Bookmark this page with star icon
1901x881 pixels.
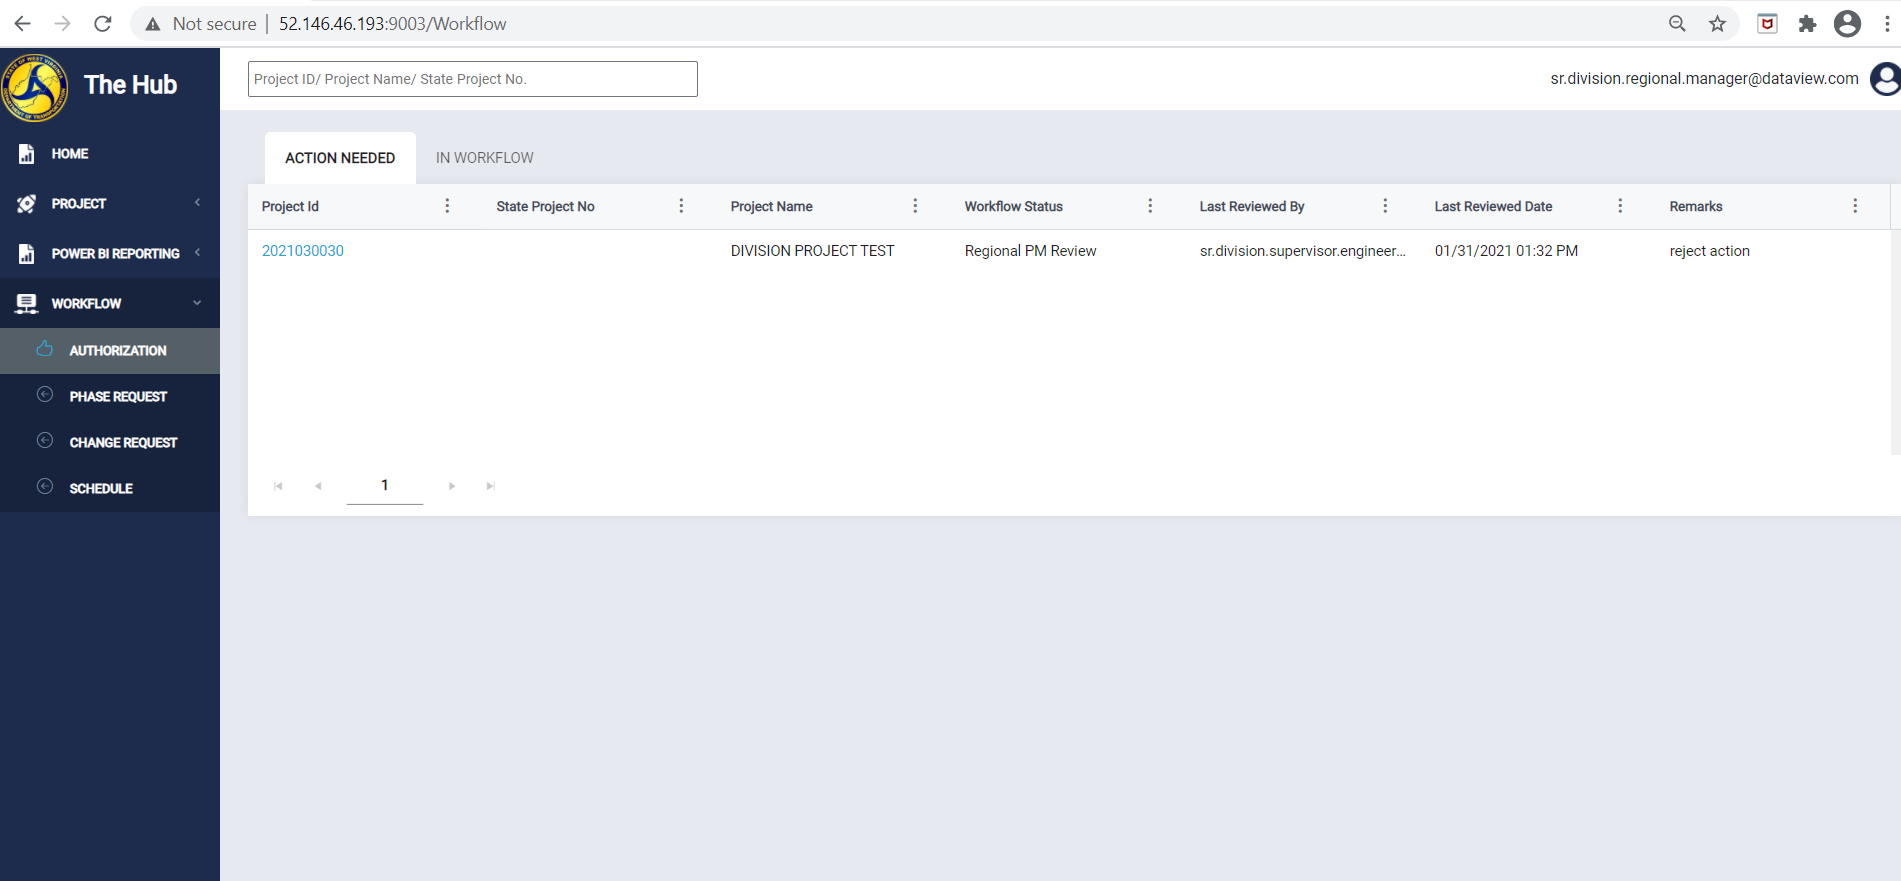click(1717, 24)
